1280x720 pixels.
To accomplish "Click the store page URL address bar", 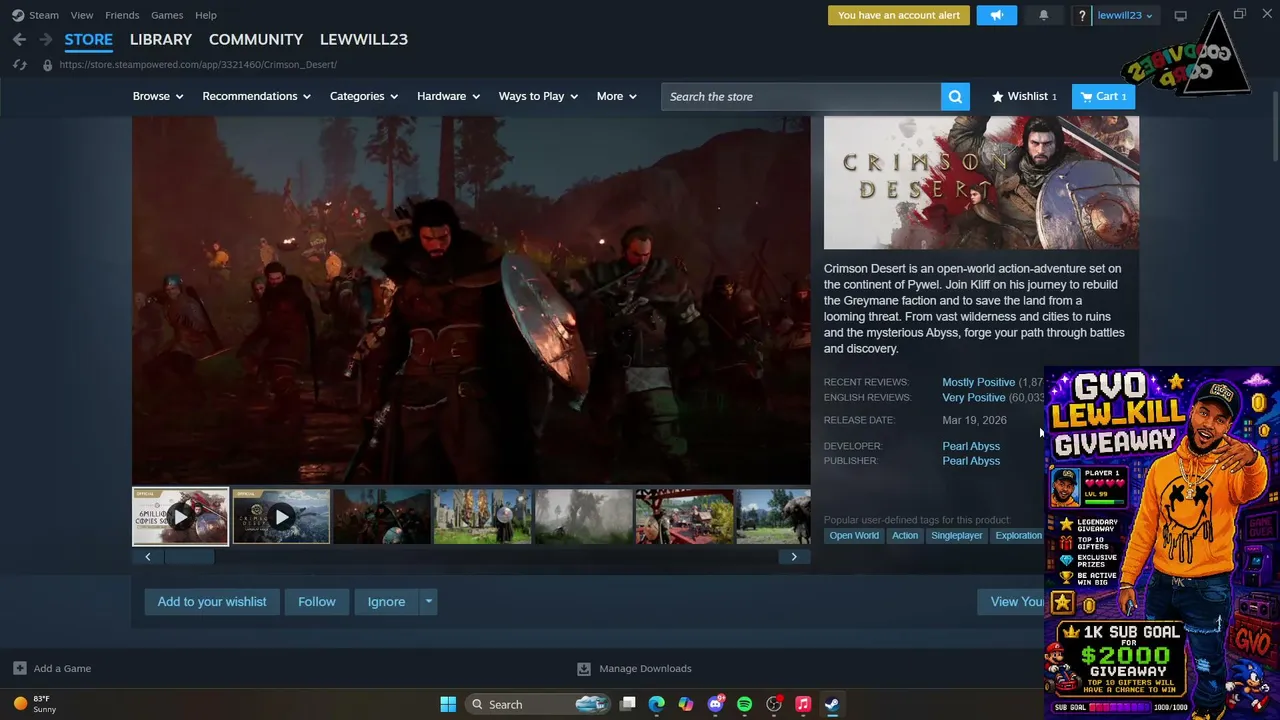I will coord(198,65).
